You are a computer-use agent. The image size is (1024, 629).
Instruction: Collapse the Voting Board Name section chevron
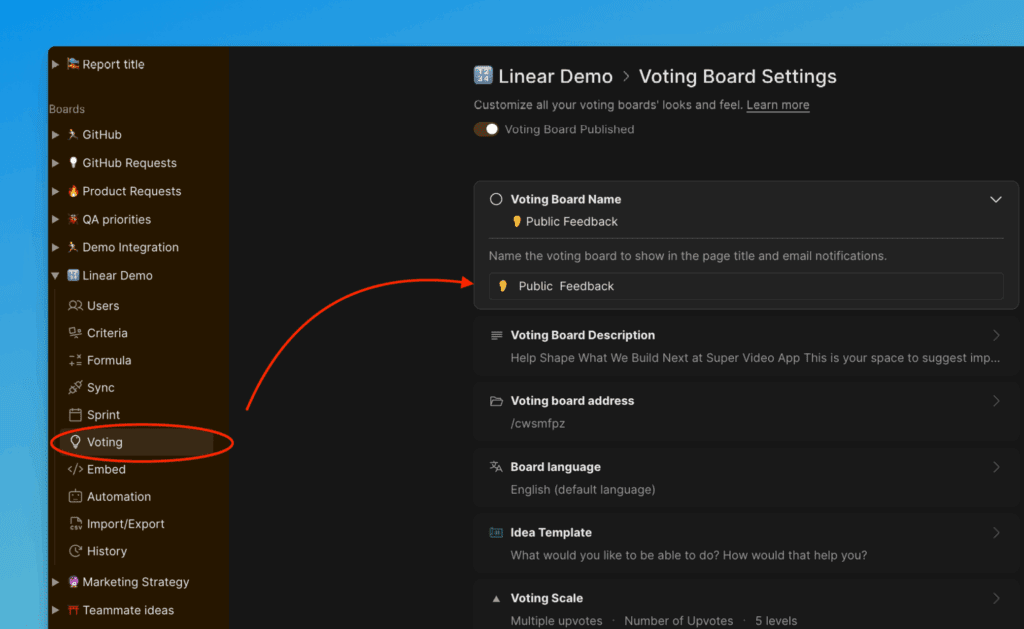(x=995, y=199)
